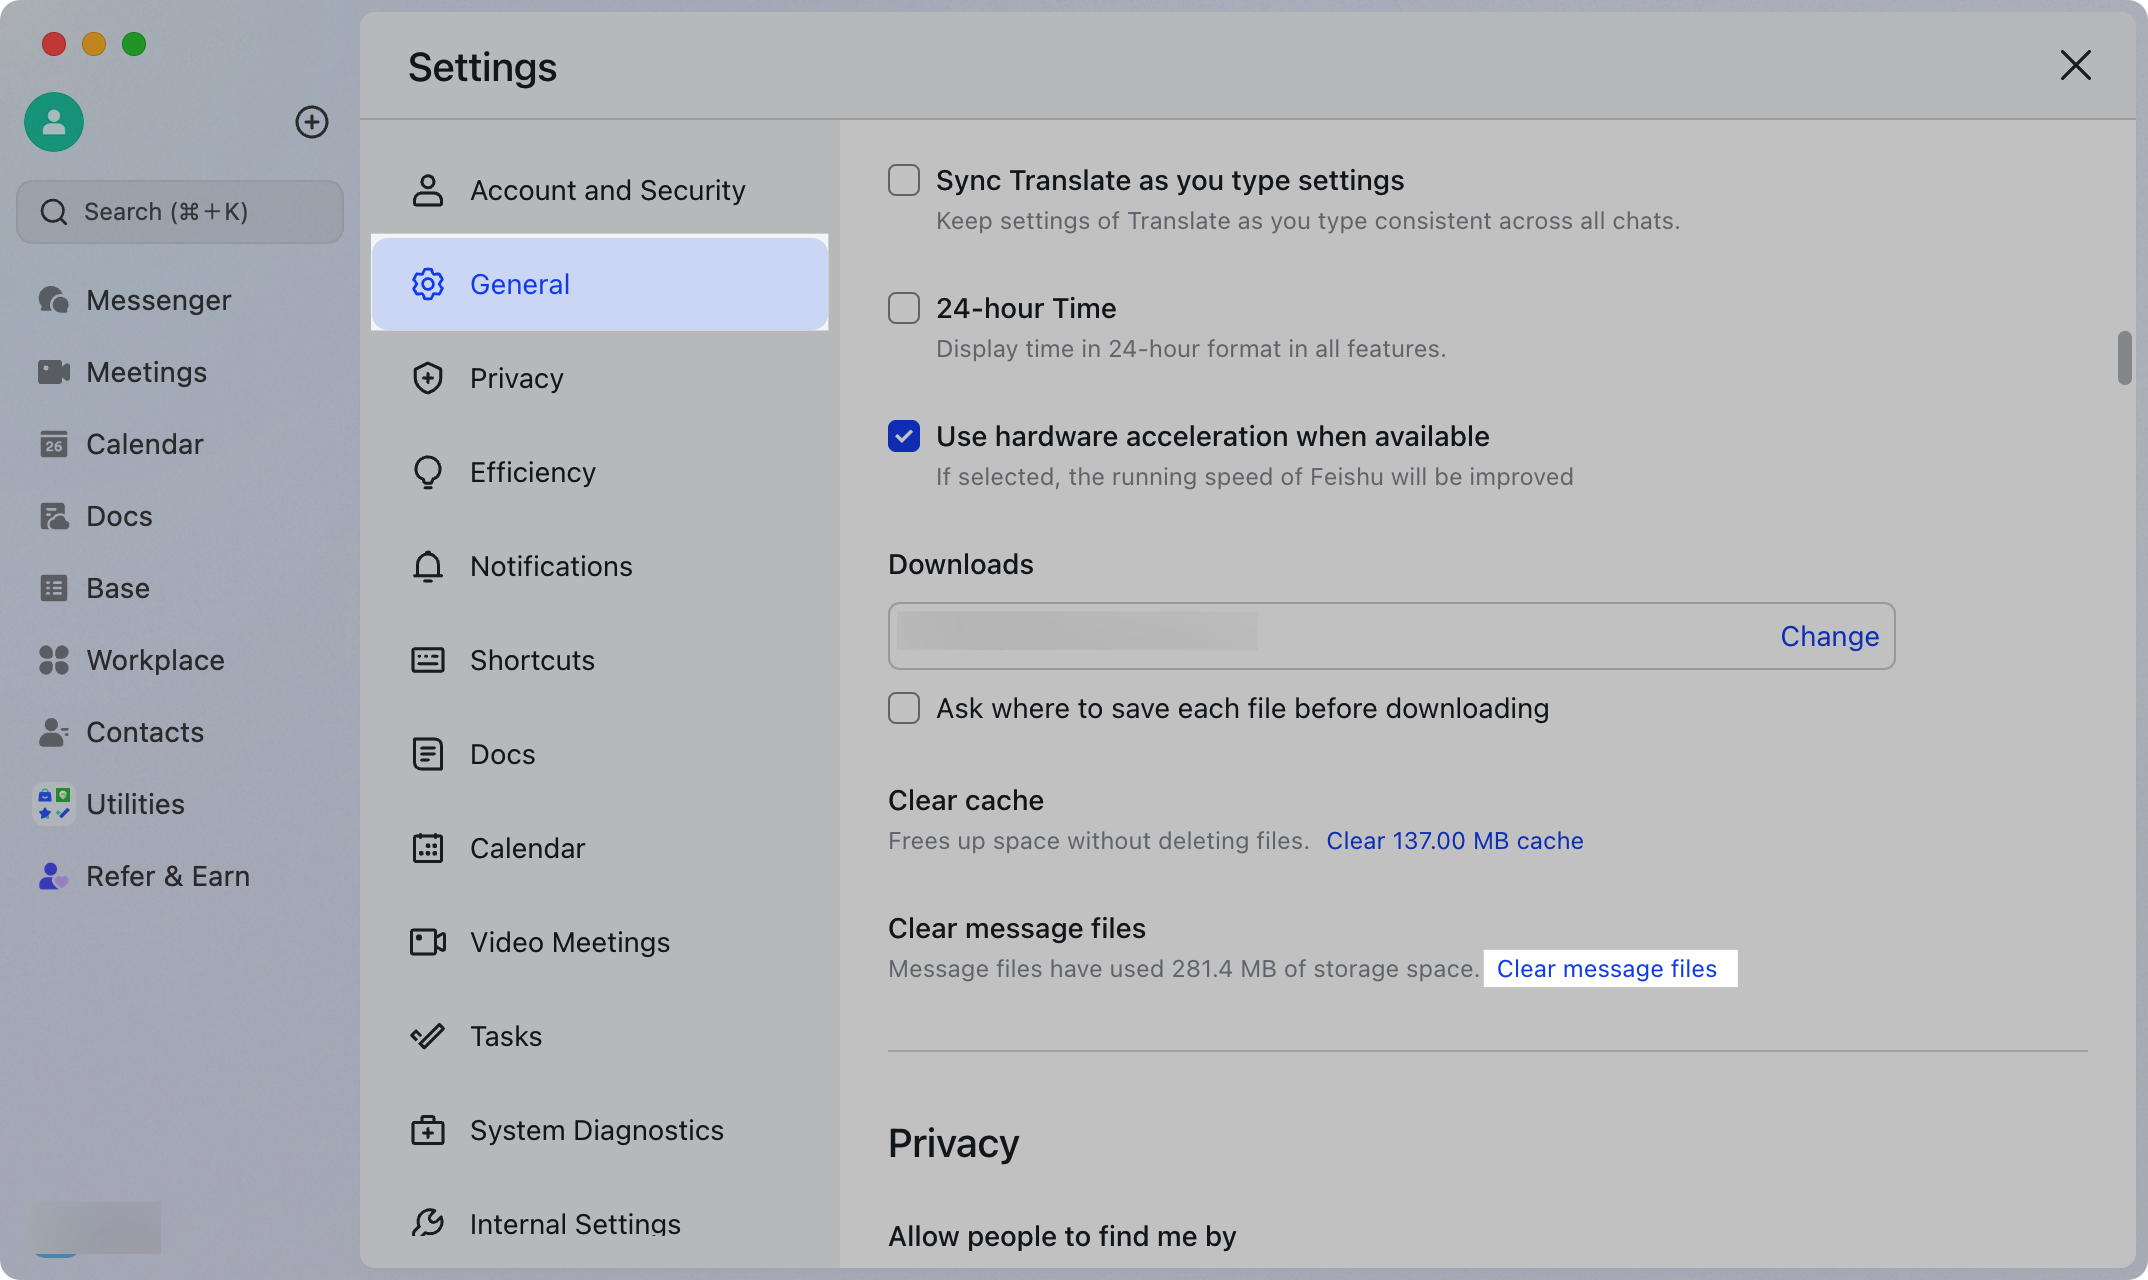Viewport: 2148px width, 1280px height.
Task: Open Shortcuts settings section
Action: click(x=532, y=660)
